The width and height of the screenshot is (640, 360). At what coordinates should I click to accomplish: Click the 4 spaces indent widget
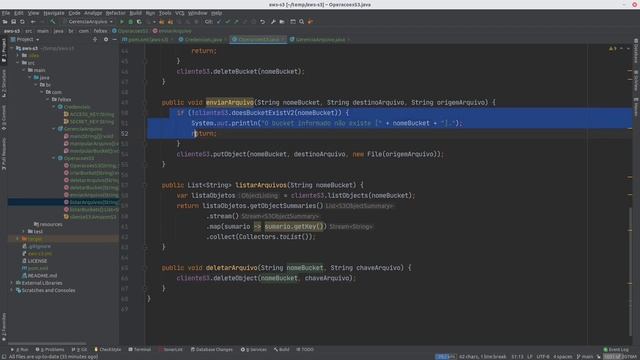pos(562,357)
